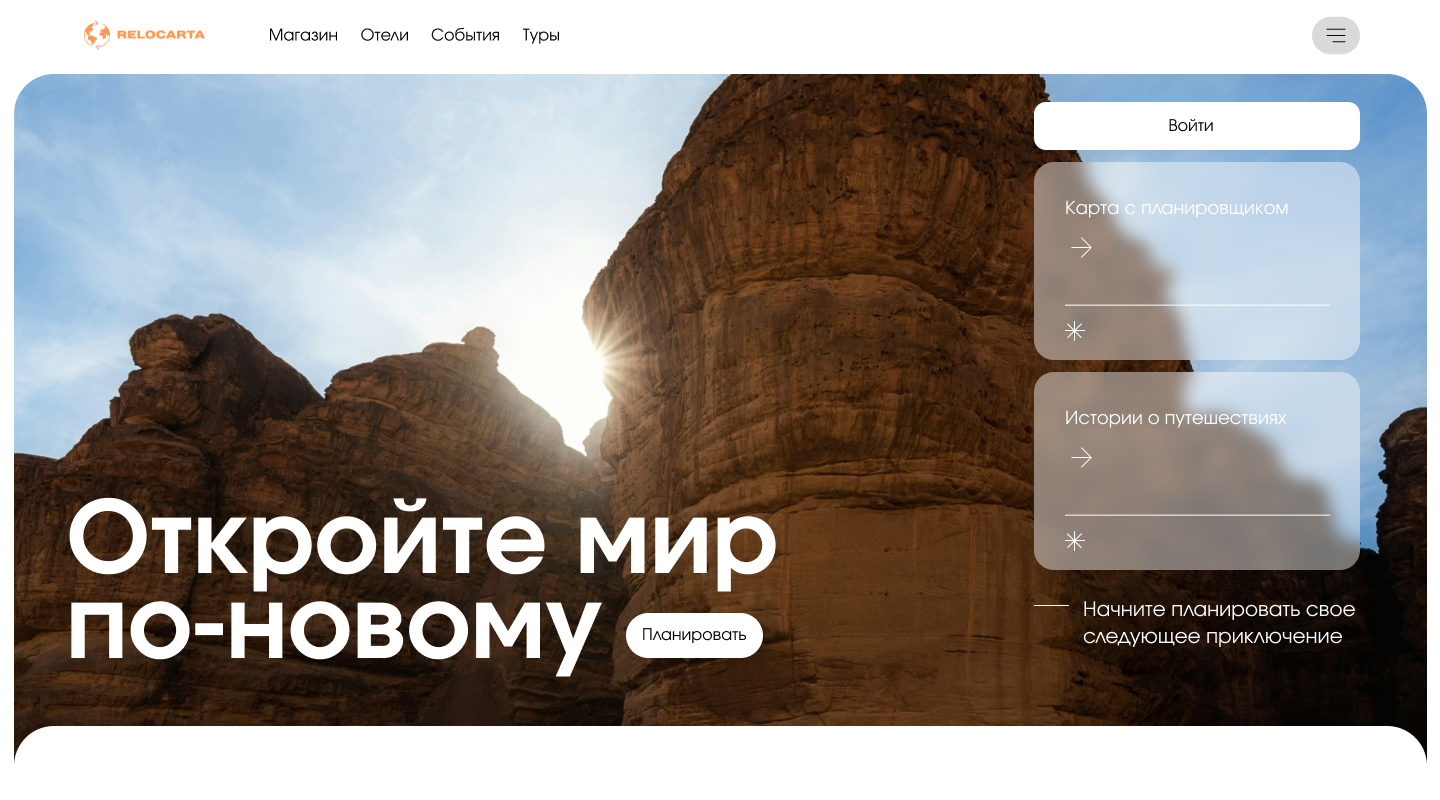Click the Relocarta globe logo icon
This screenshot has width=1440, height=800.
pos(97,35)
